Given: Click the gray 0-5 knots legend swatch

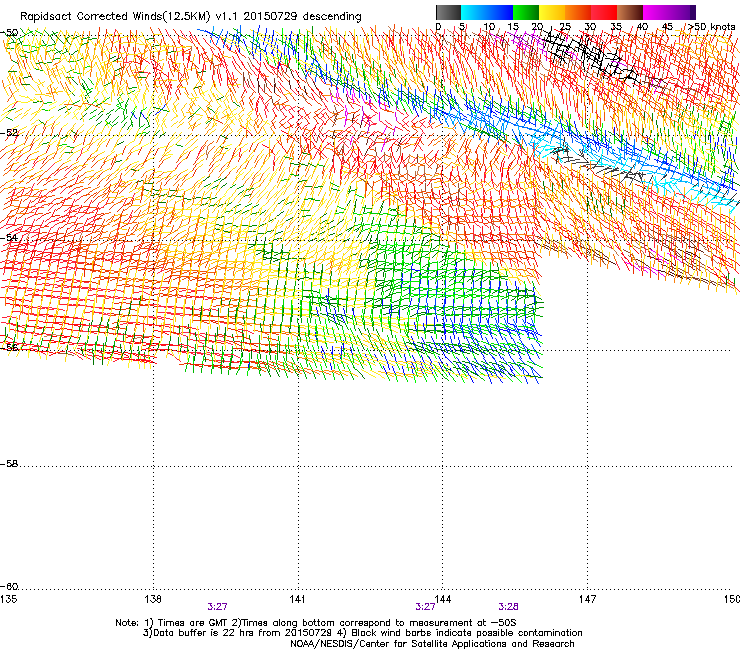Looking at the screenshot, I should pos(448,12).
